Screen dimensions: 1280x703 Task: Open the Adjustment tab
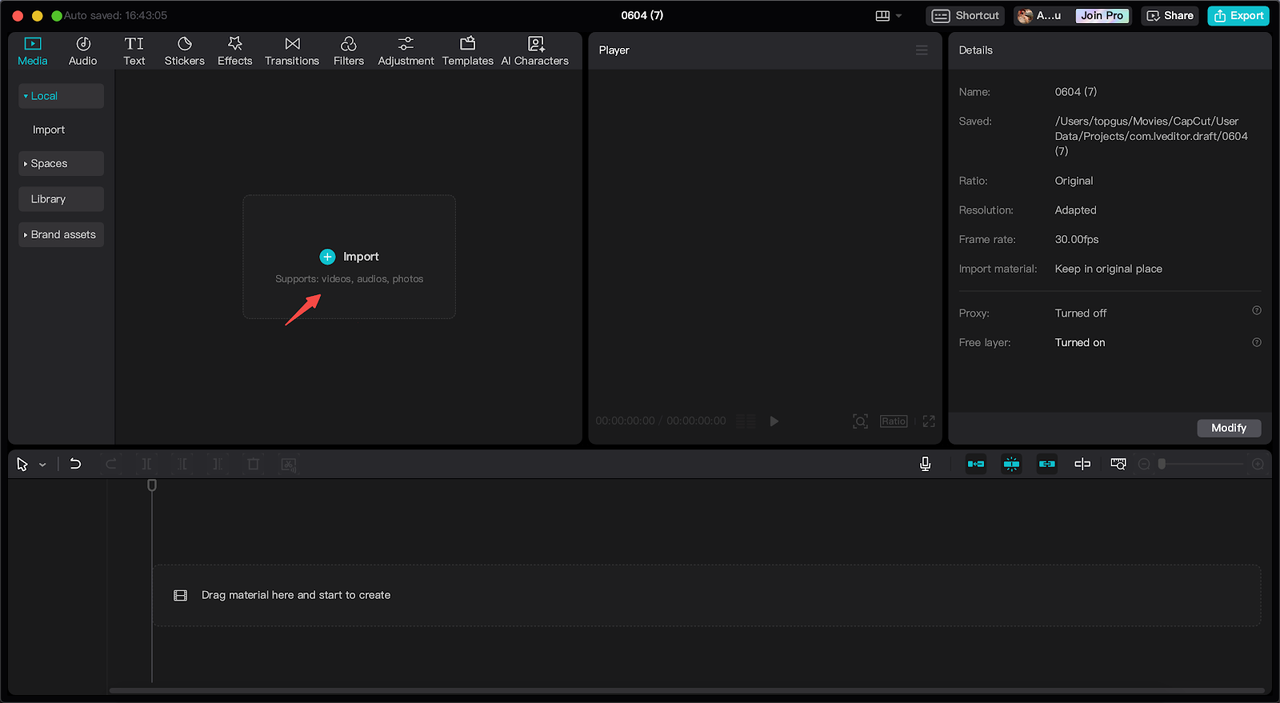[406, 51]
